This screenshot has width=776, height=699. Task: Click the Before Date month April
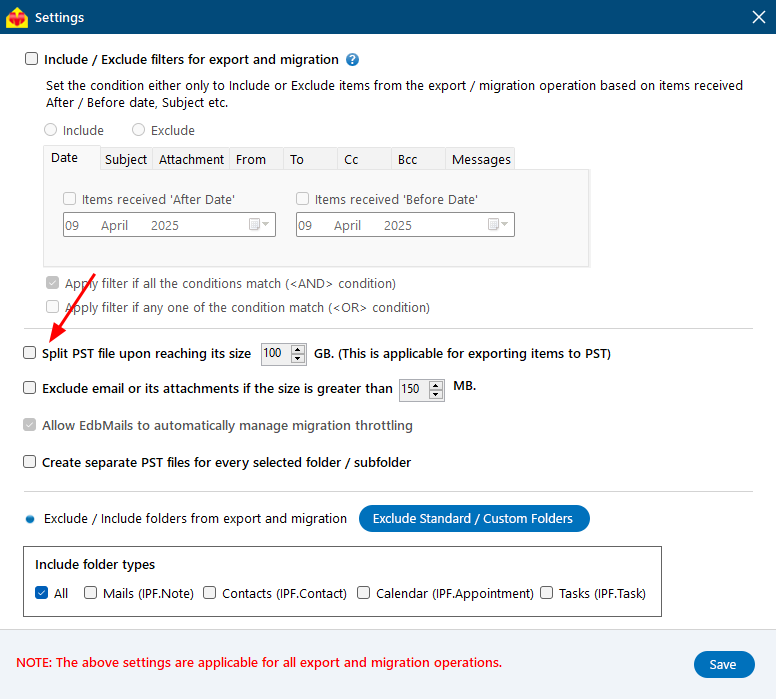coord(347,226)
